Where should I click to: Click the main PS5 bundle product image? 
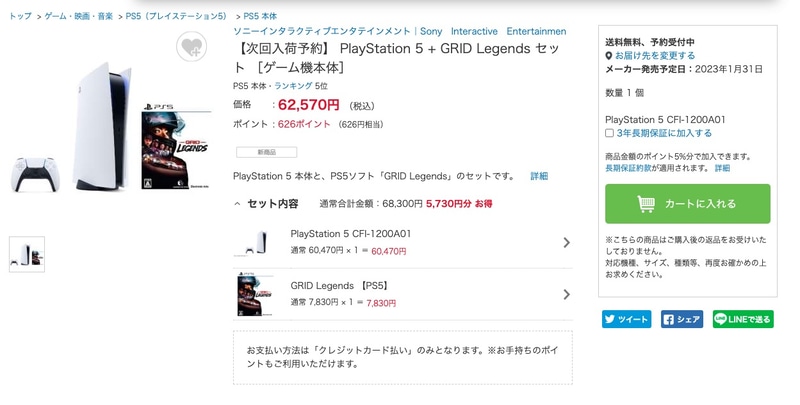(x=111, y=128)
